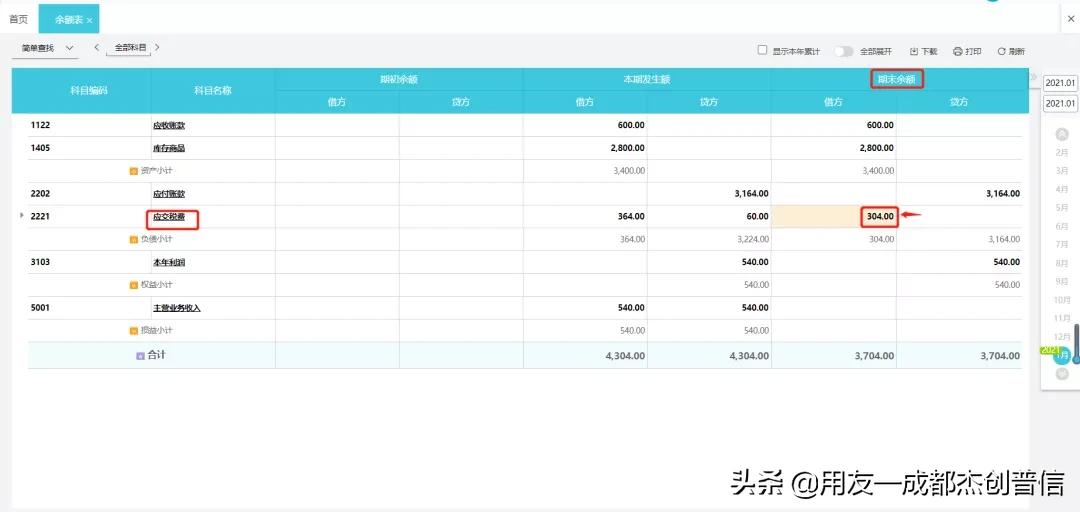
Task: Select 10月 on the month timeline
Action: pyautogui.click(x=1061, y=300)
